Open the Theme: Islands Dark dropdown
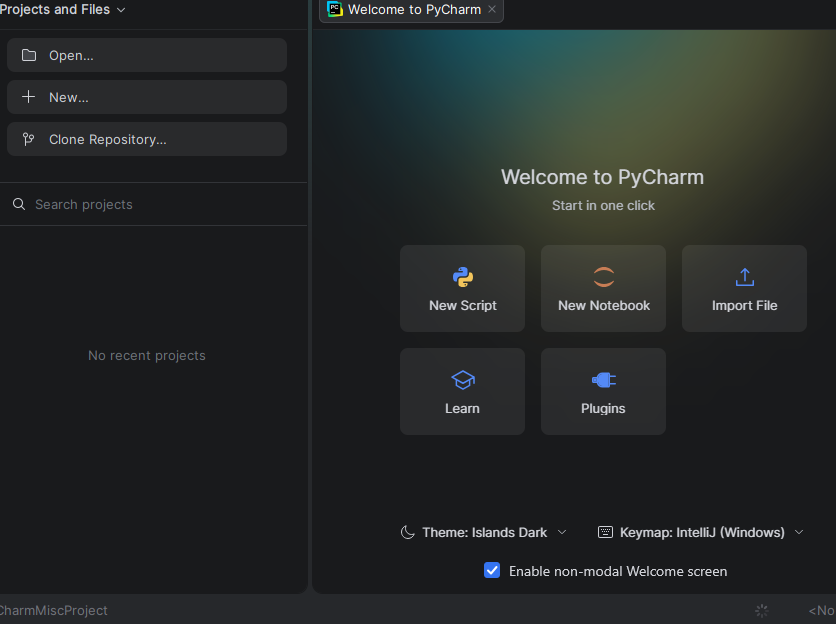836x624 pixels. pos(484,532)
